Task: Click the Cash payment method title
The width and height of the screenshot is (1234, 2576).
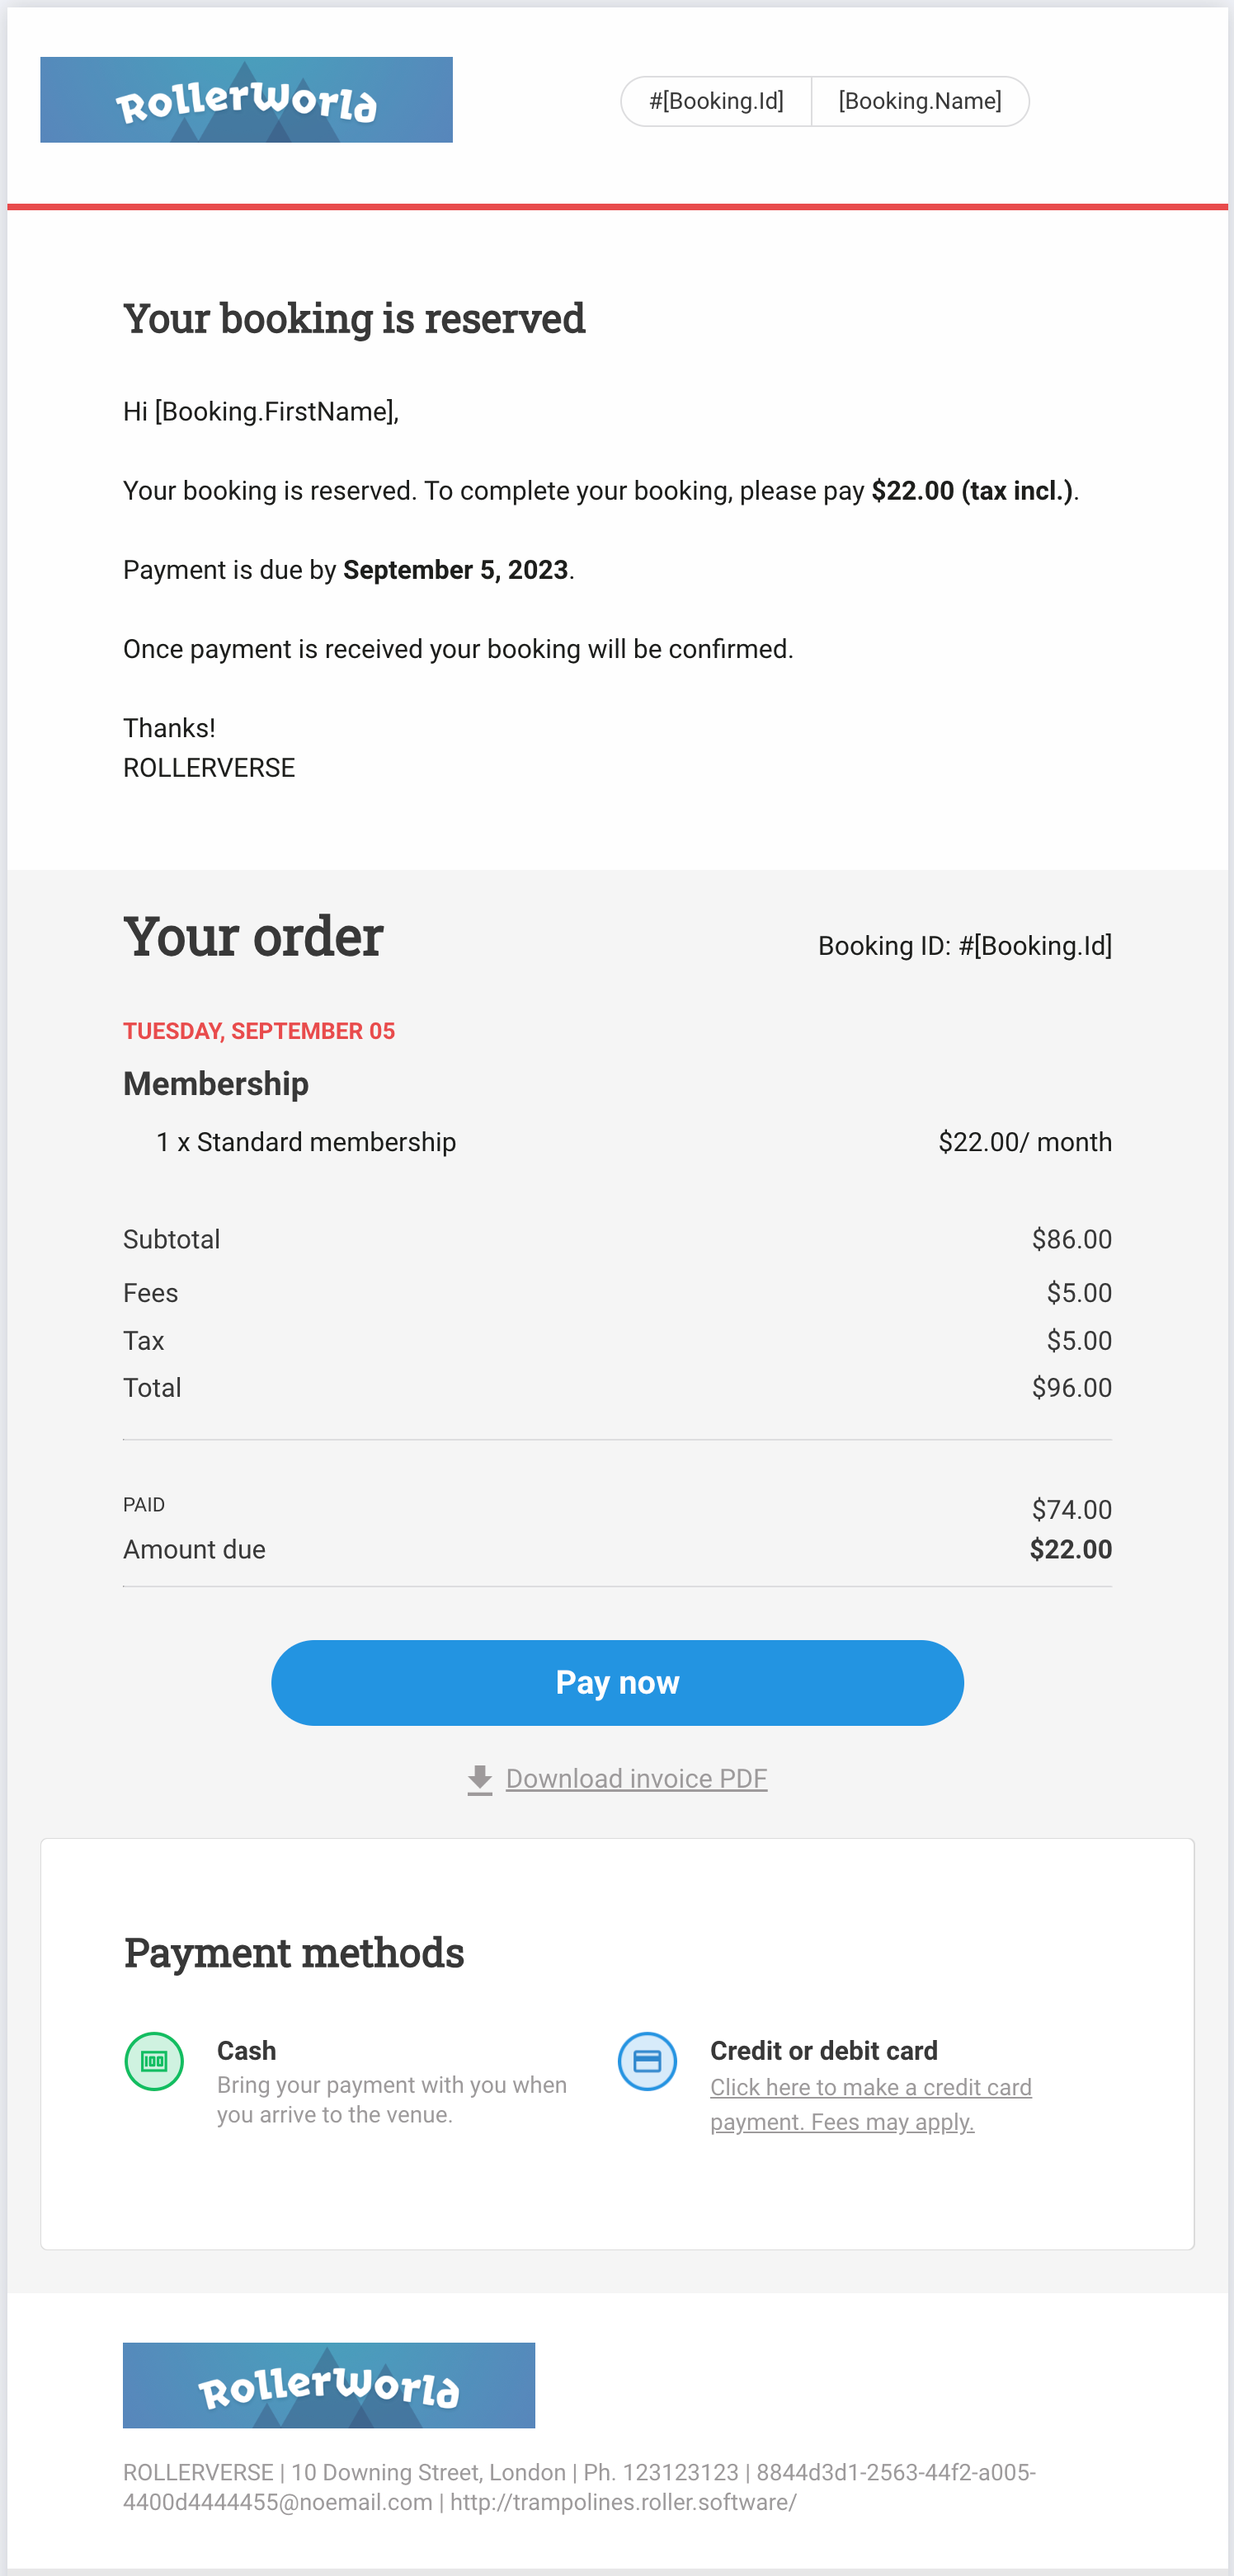Action: pyautogui.click(x=246, y=2050)
